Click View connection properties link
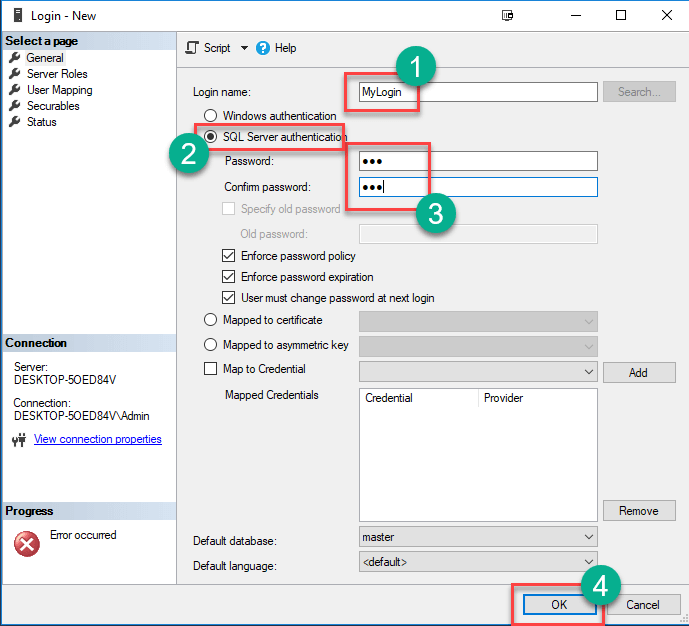The width and height of the screenshot is (689, 626). (97, 439)
